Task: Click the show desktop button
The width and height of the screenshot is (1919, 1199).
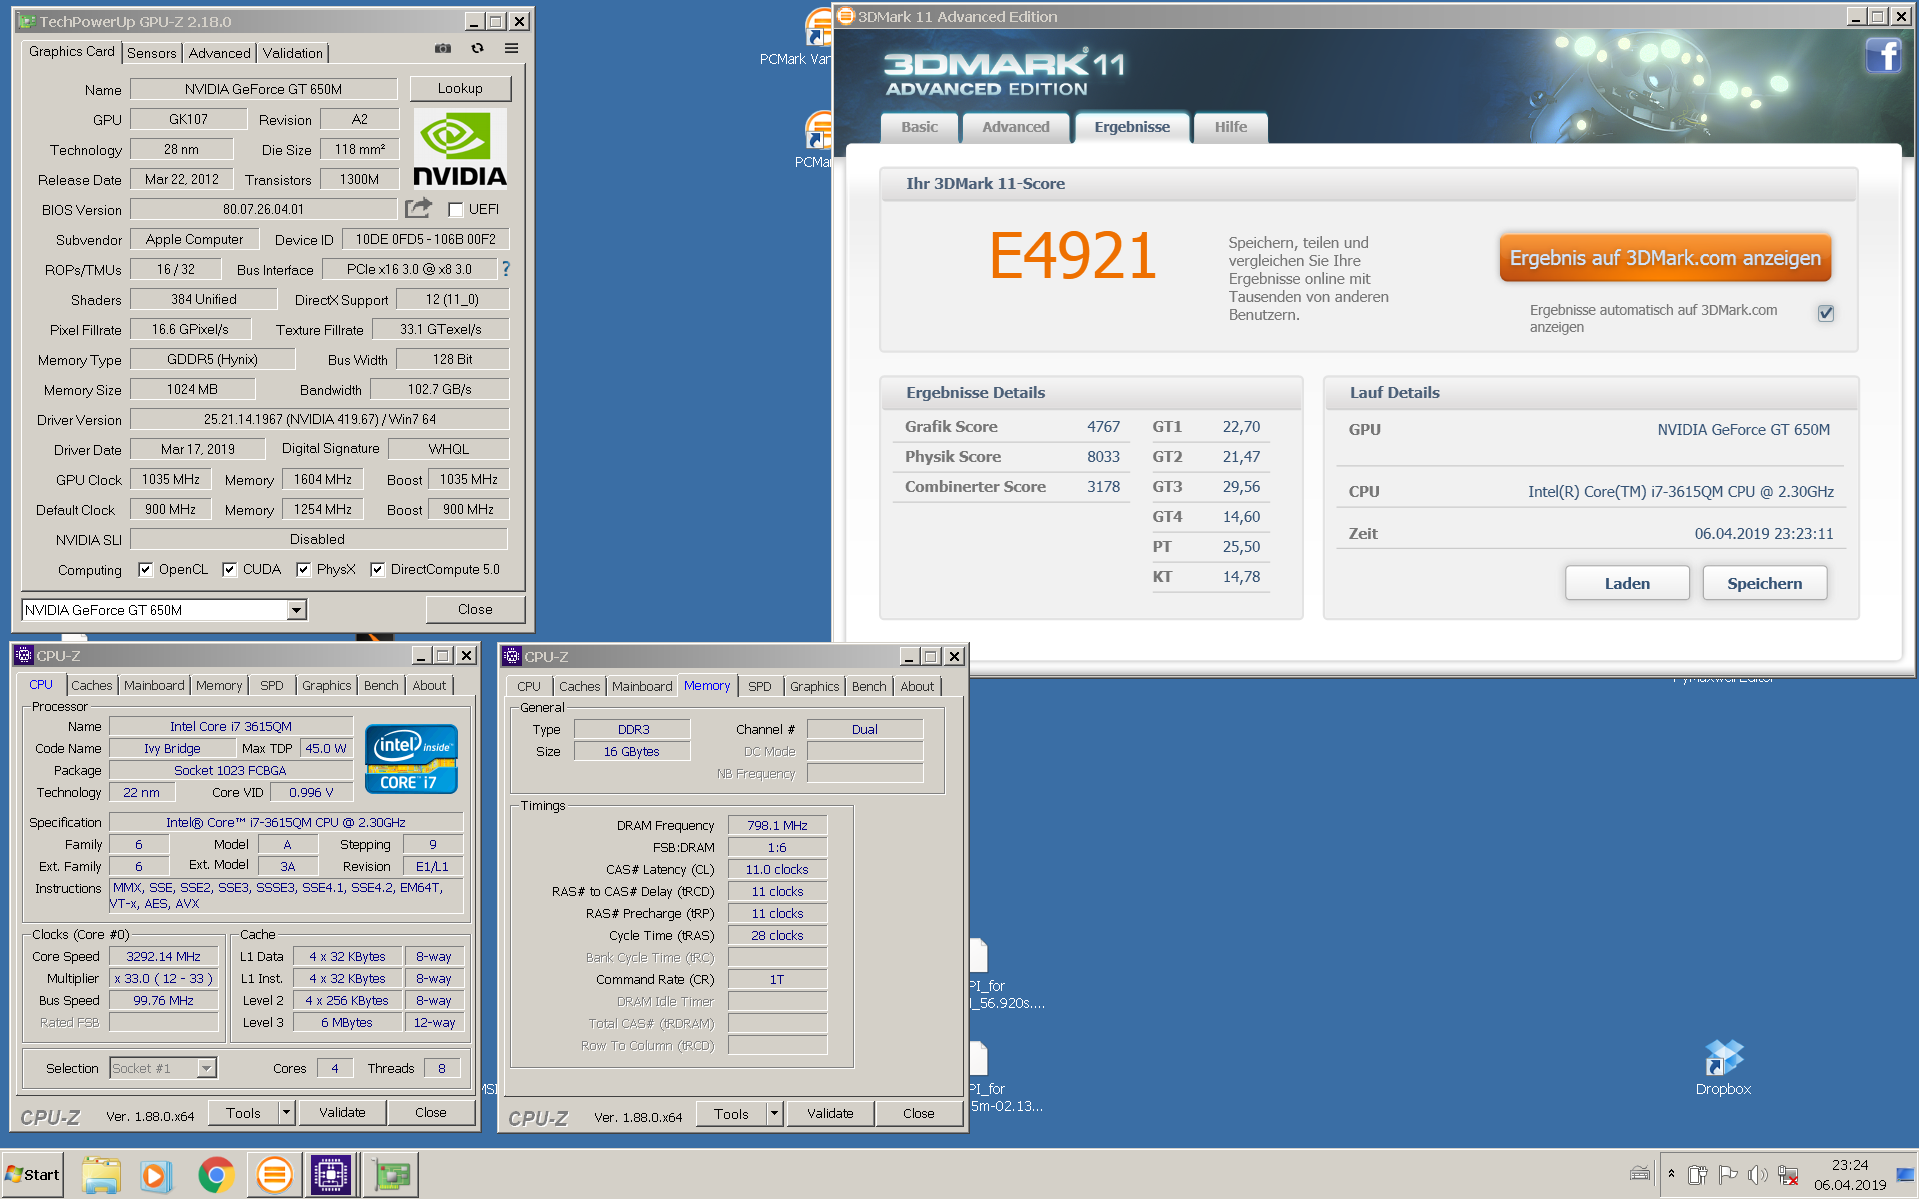Action: coord(1906,1174)
